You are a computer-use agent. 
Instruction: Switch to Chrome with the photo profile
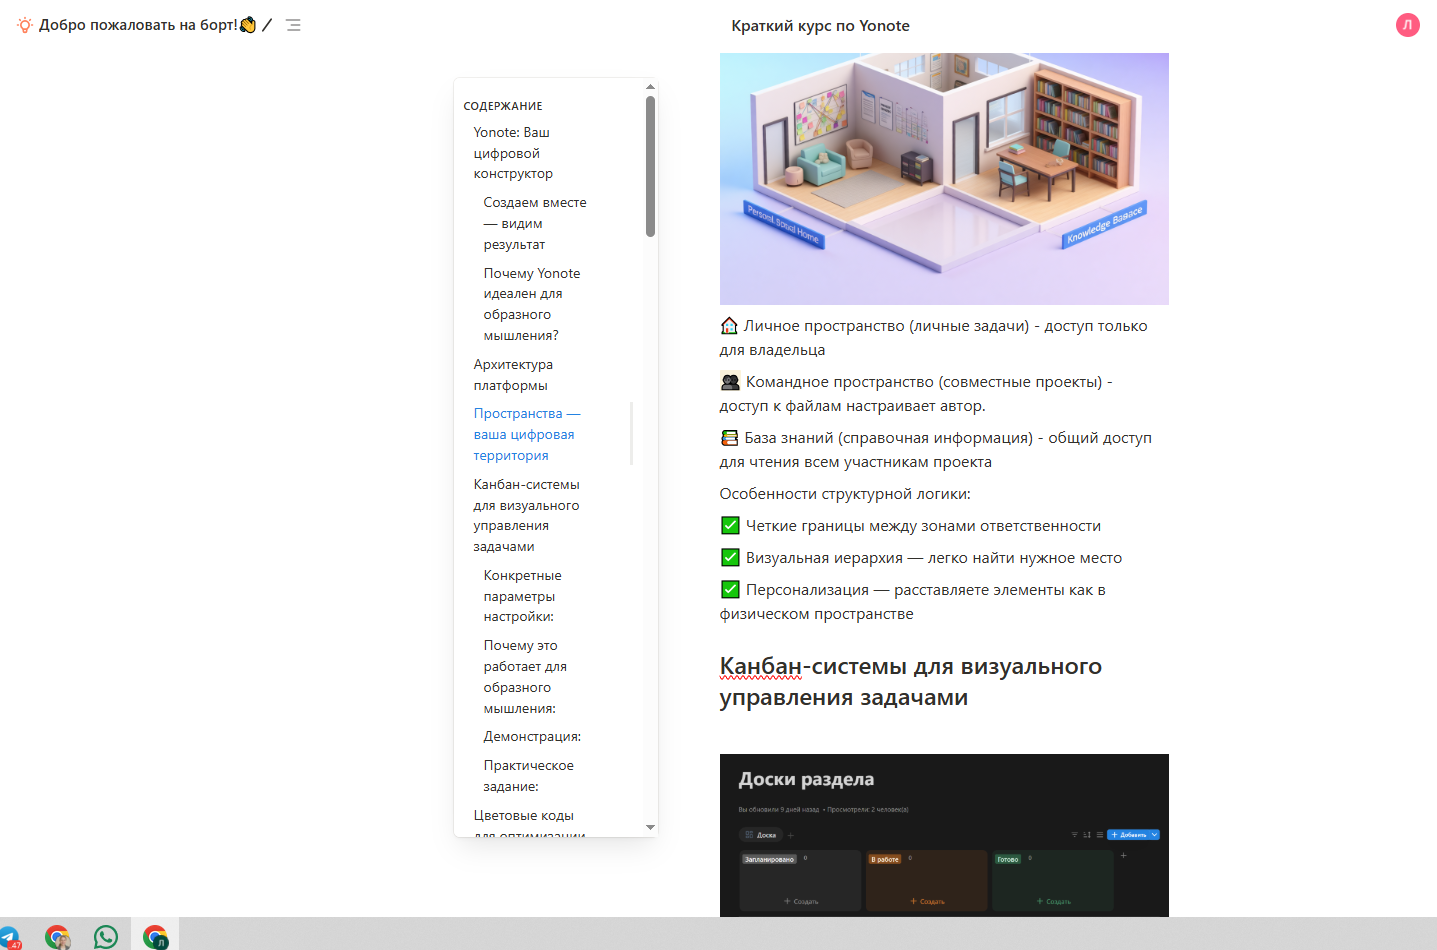coord(58,937)
